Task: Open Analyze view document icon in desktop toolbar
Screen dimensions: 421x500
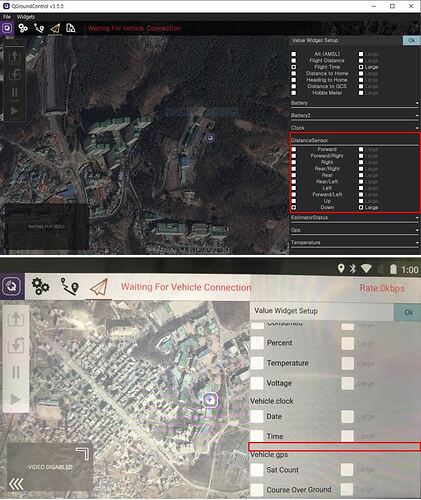Action: (x=71, y=28)
